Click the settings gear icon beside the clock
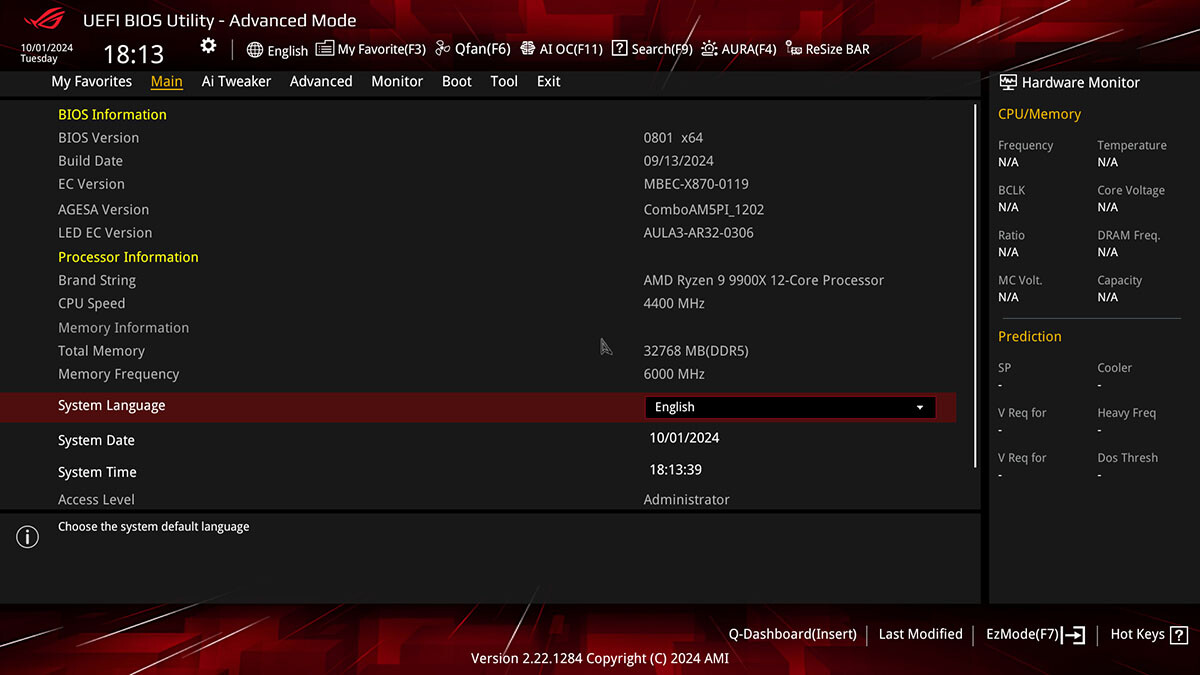The height and width of the screenshot is (675, 1200). (x=208, y=46)
